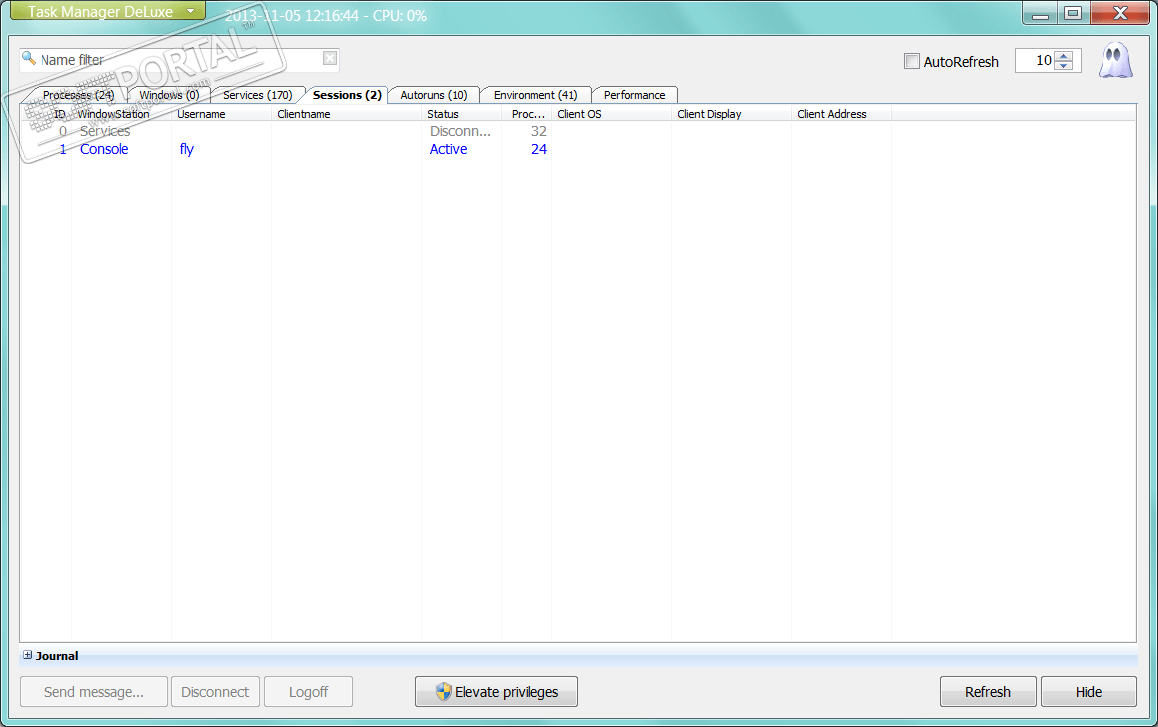Click Elevate privileges button
The width and height of the screenshot is (1158, 727).
tap(496, 692)
